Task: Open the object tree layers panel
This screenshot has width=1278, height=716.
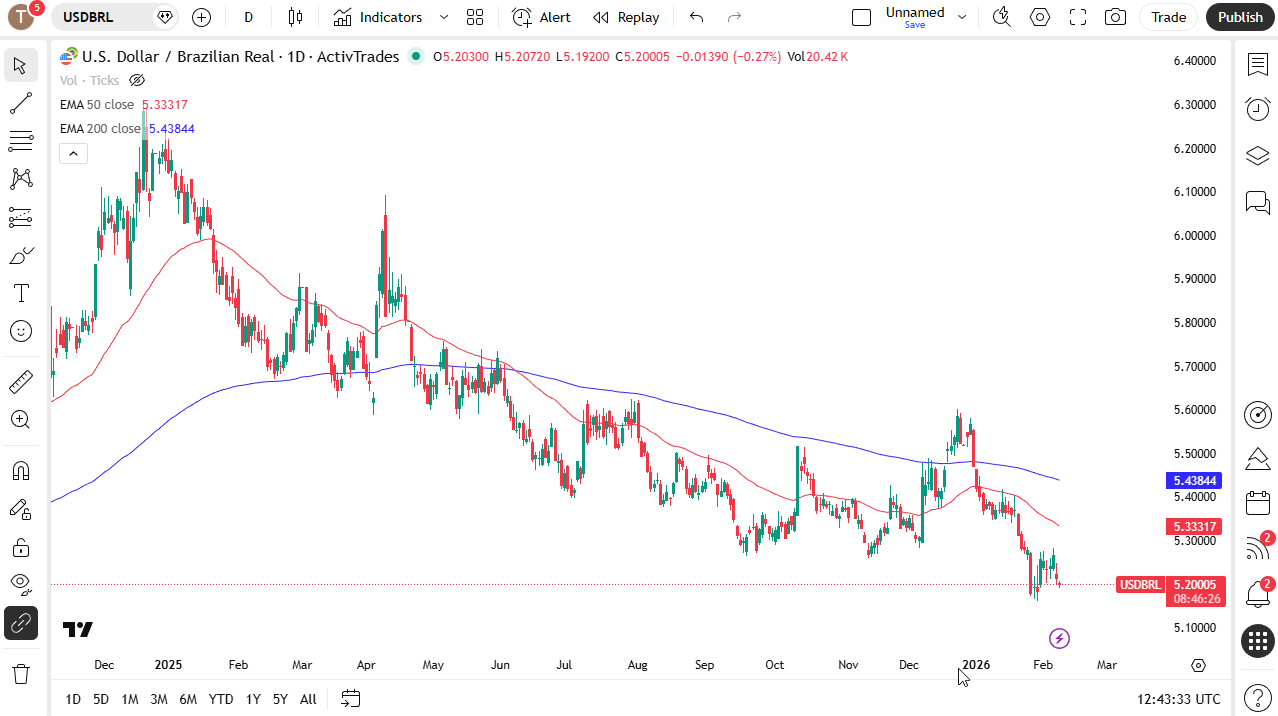Action: click(1257, 156)
